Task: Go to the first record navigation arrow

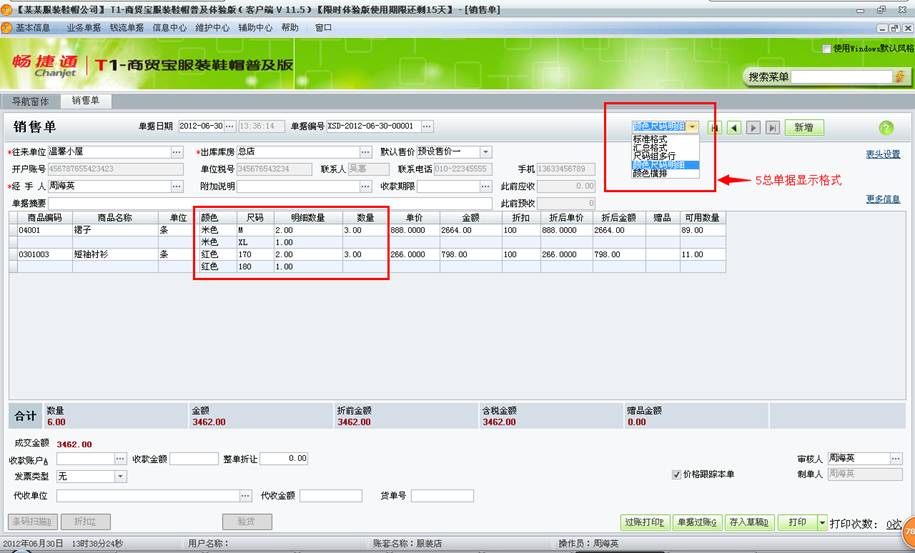Action: pos(715,128)
